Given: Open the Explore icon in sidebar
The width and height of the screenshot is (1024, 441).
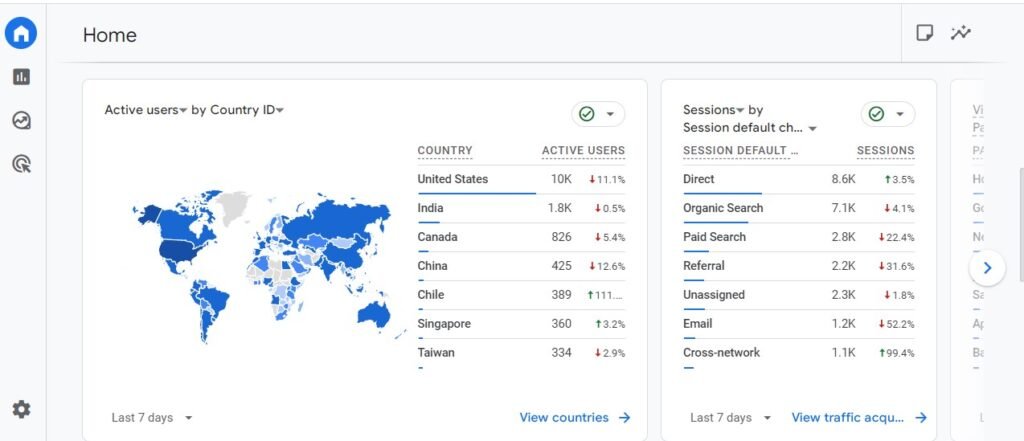Looking at the screenshot, I should [x=22, y=120].
